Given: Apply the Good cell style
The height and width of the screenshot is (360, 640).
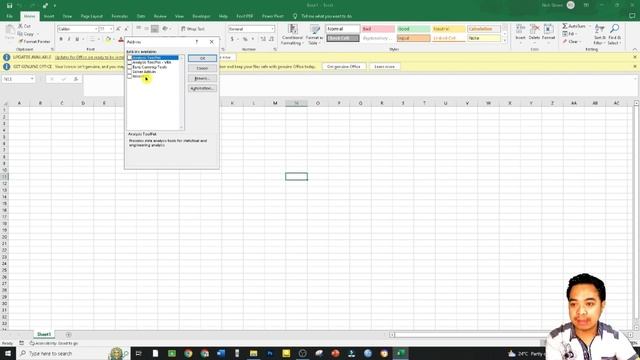Looking at the screenshot, I should click(413, 29).
